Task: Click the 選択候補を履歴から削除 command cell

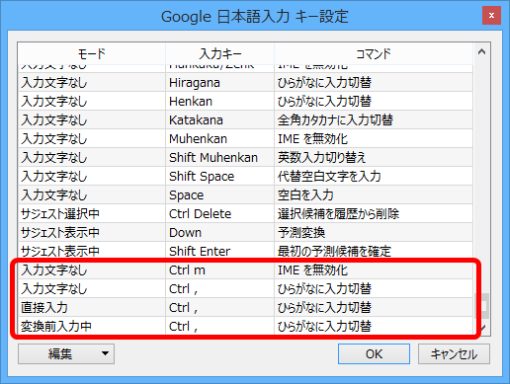Action: coord(373,214)
